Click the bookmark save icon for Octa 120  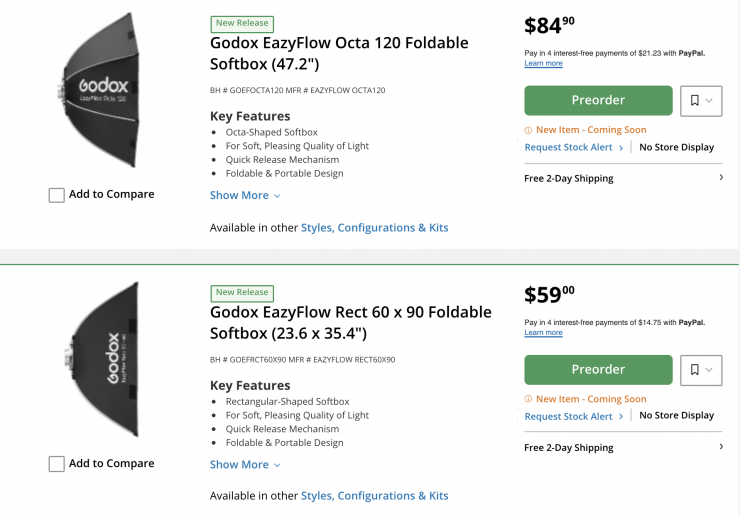[x=695, y=100]
